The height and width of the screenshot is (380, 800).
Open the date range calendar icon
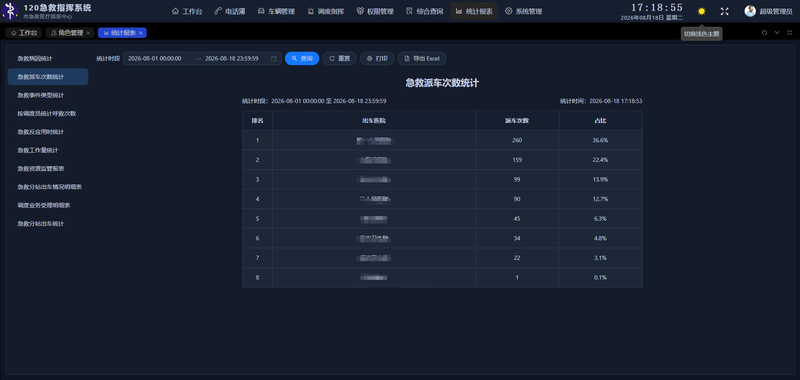click(x=273, y=59)
